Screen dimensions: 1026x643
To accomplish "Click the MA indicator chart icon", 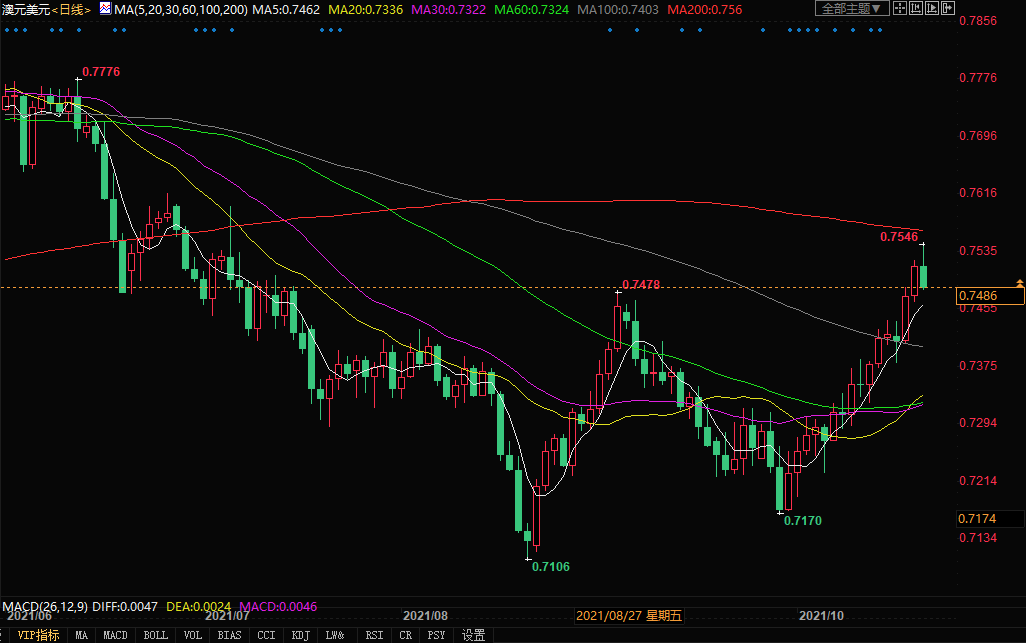I will 104,9.
